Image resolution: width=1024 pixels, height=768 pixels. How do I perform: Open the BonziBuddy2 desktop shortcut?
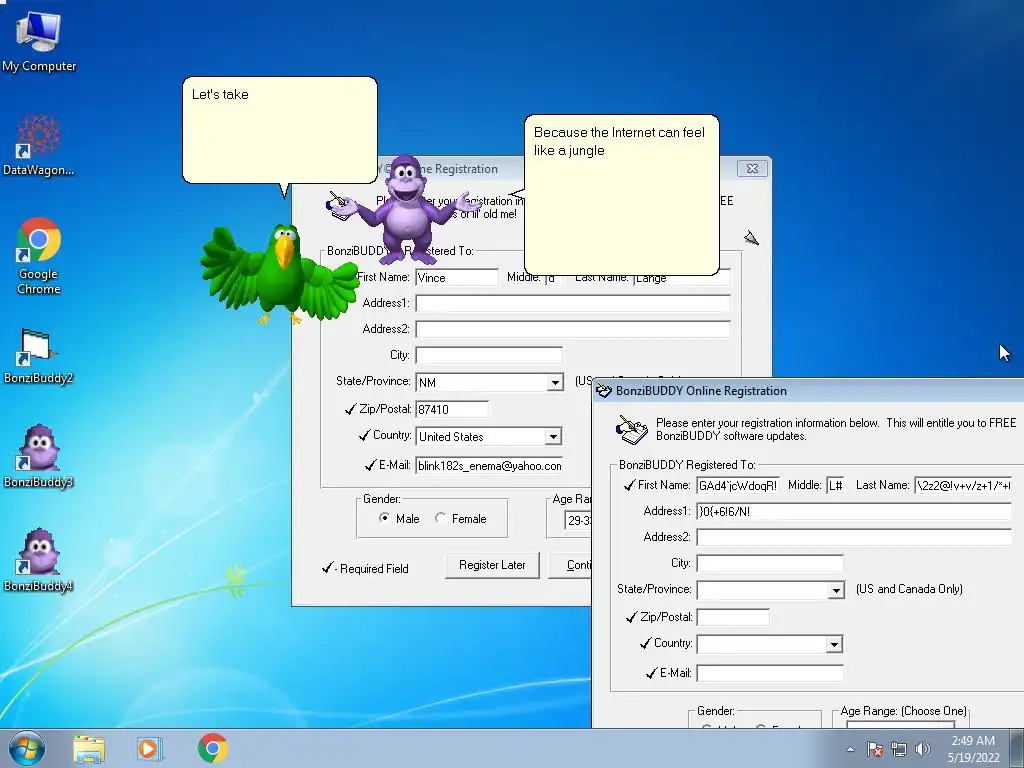[39, 356]
